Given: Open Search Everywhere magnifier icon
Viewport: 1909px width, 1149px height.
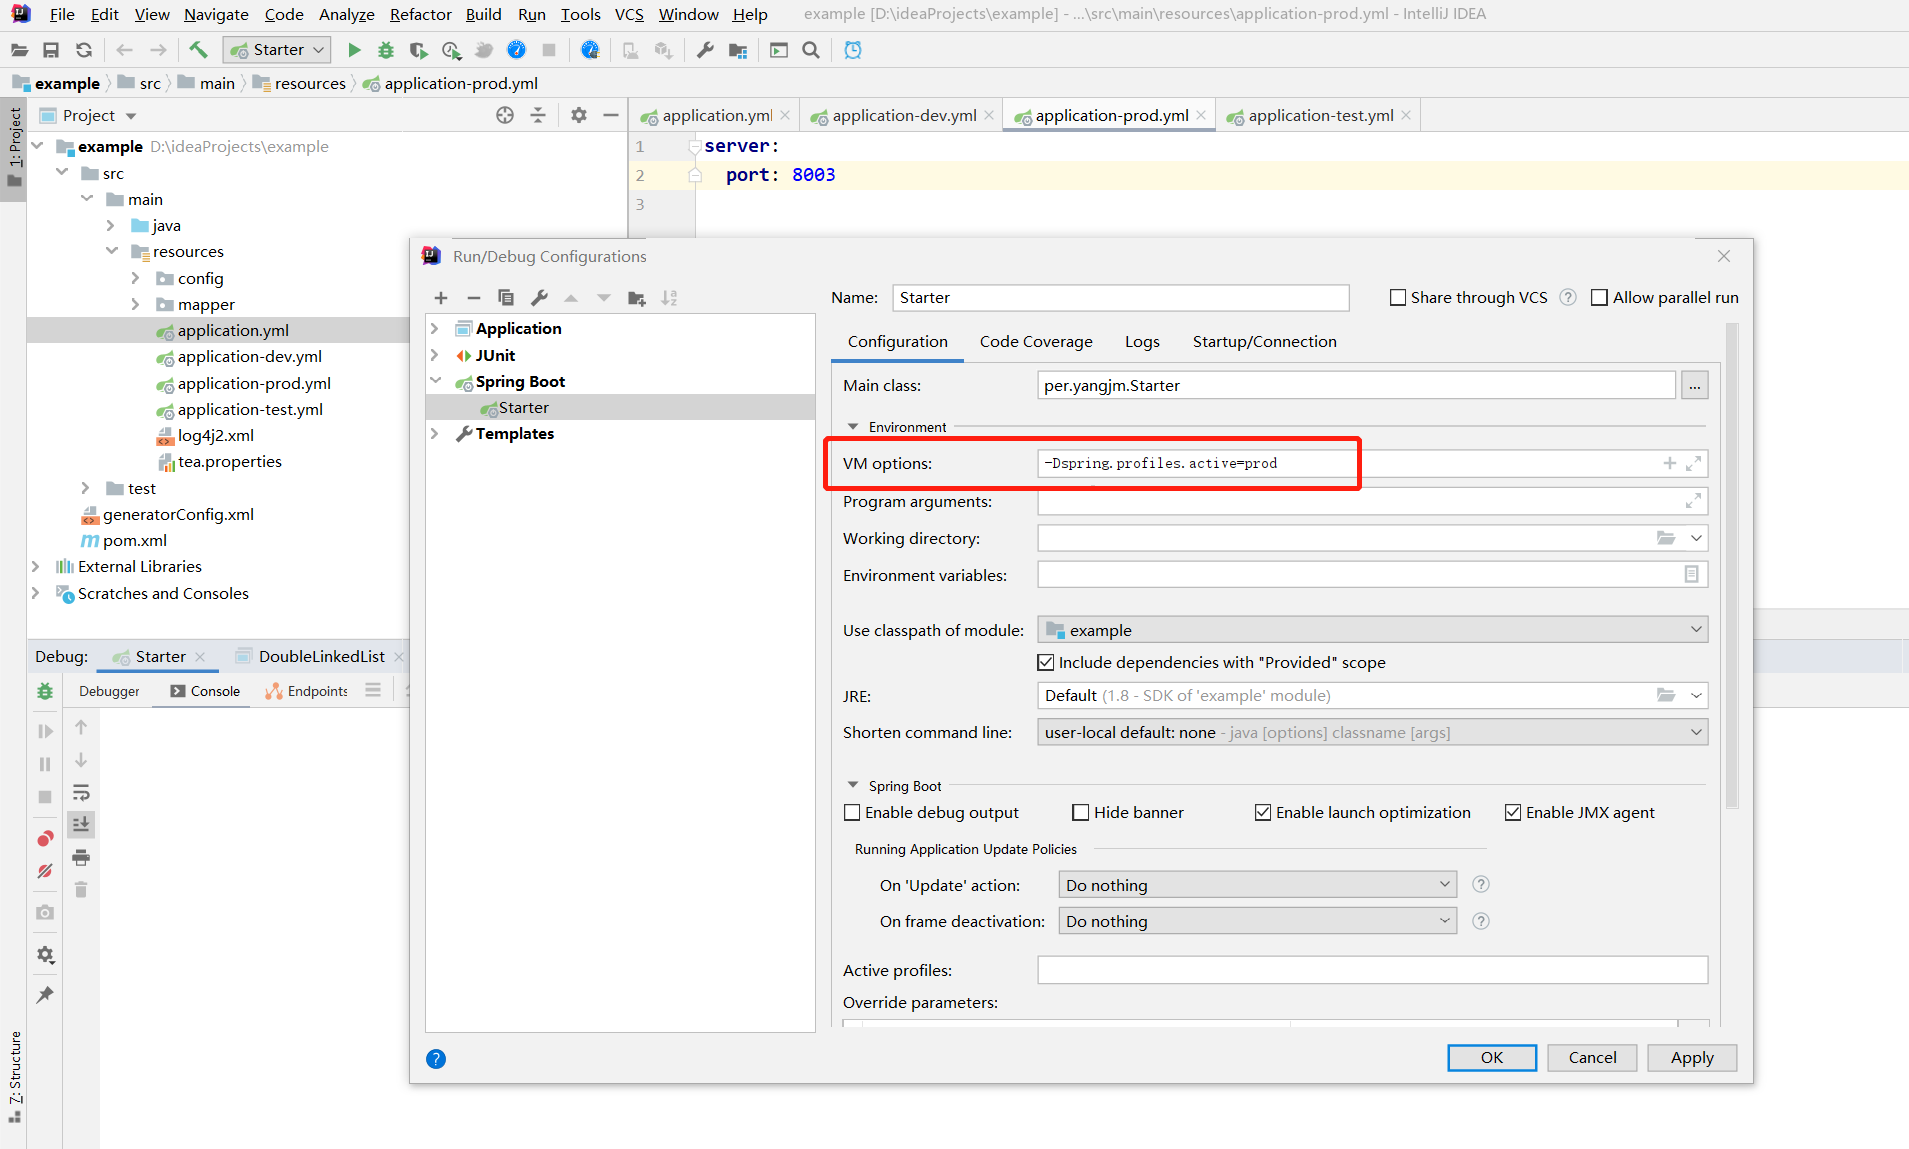Looking at the screenshot, I should coord(811,50).
